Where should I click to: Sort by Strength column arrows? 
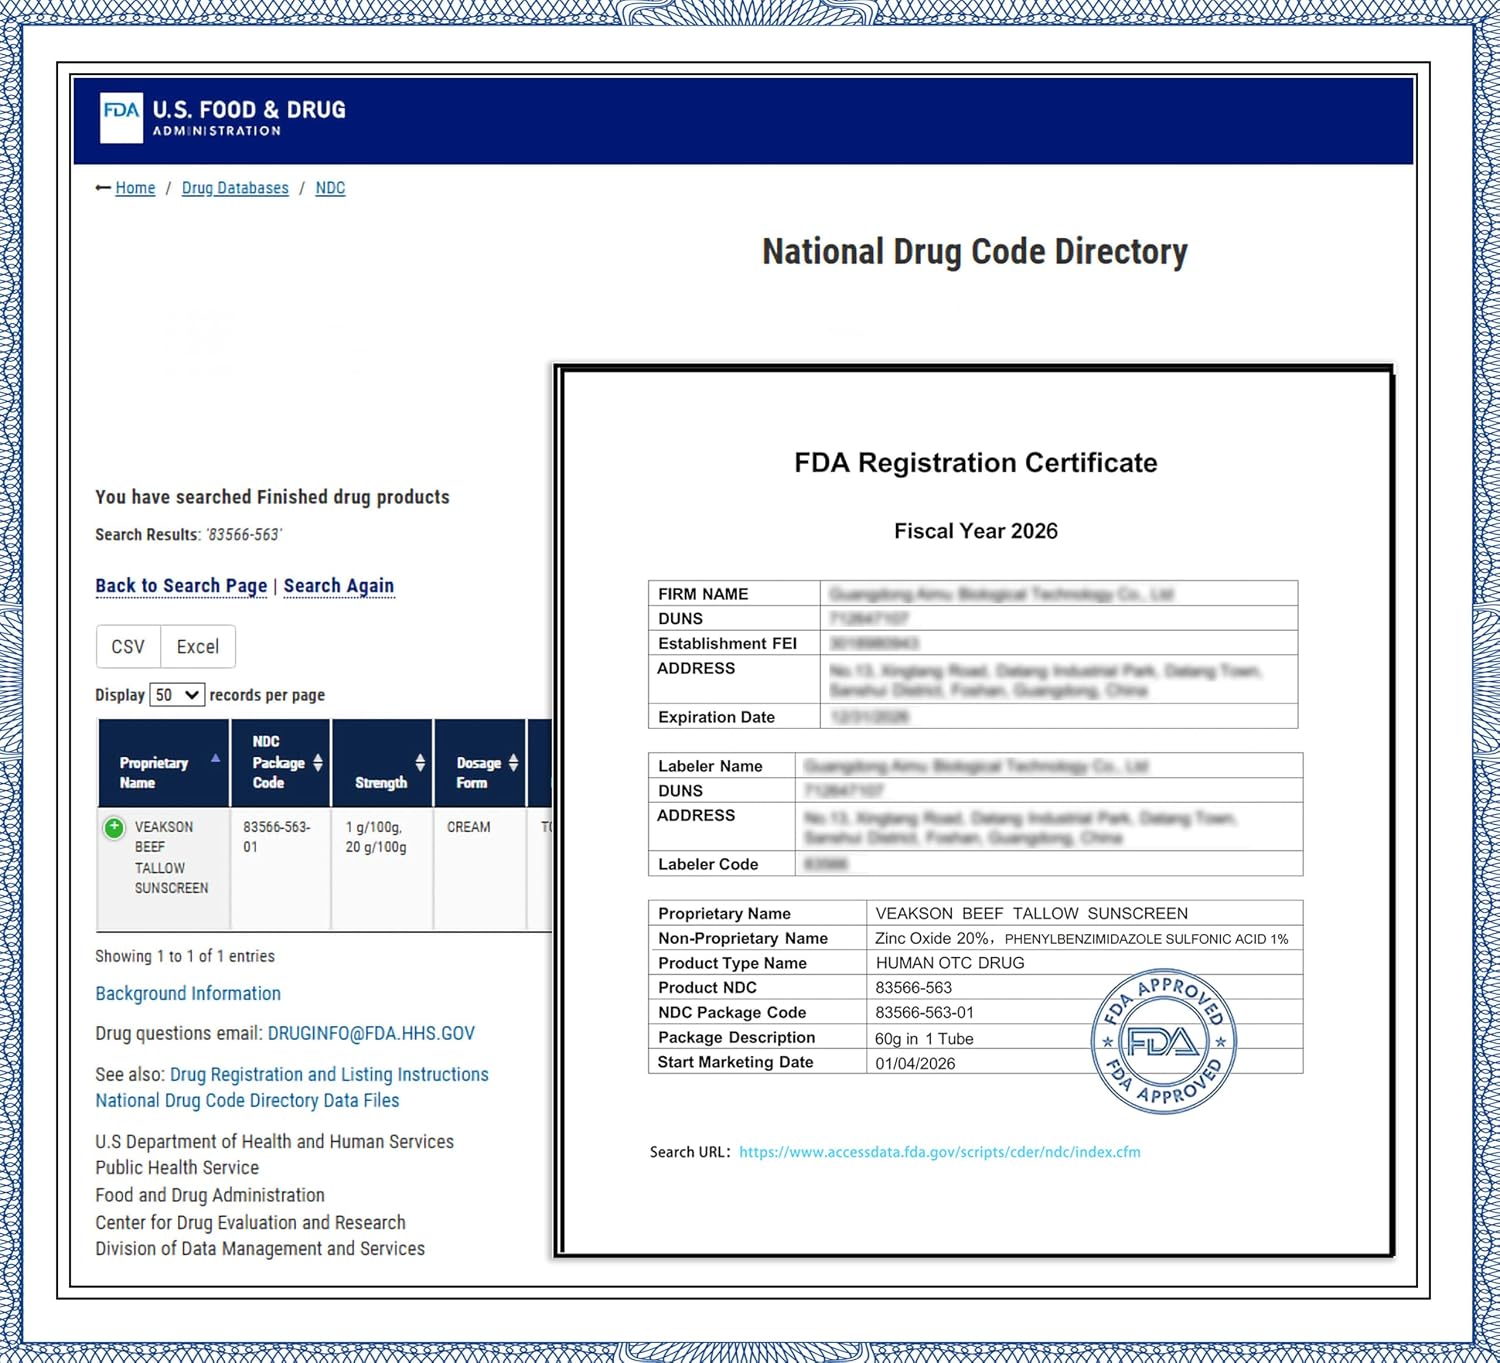pyautogui.click(x=420, y=763)
